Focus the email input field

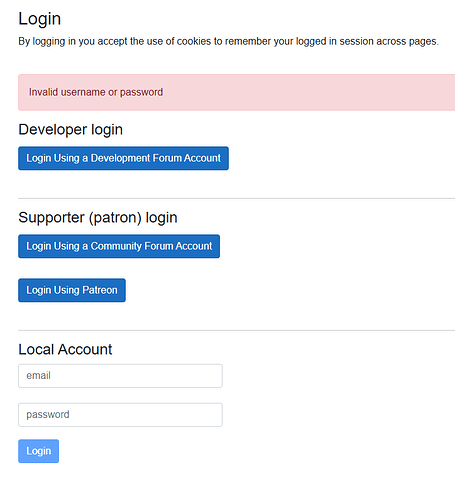[120, 376]
